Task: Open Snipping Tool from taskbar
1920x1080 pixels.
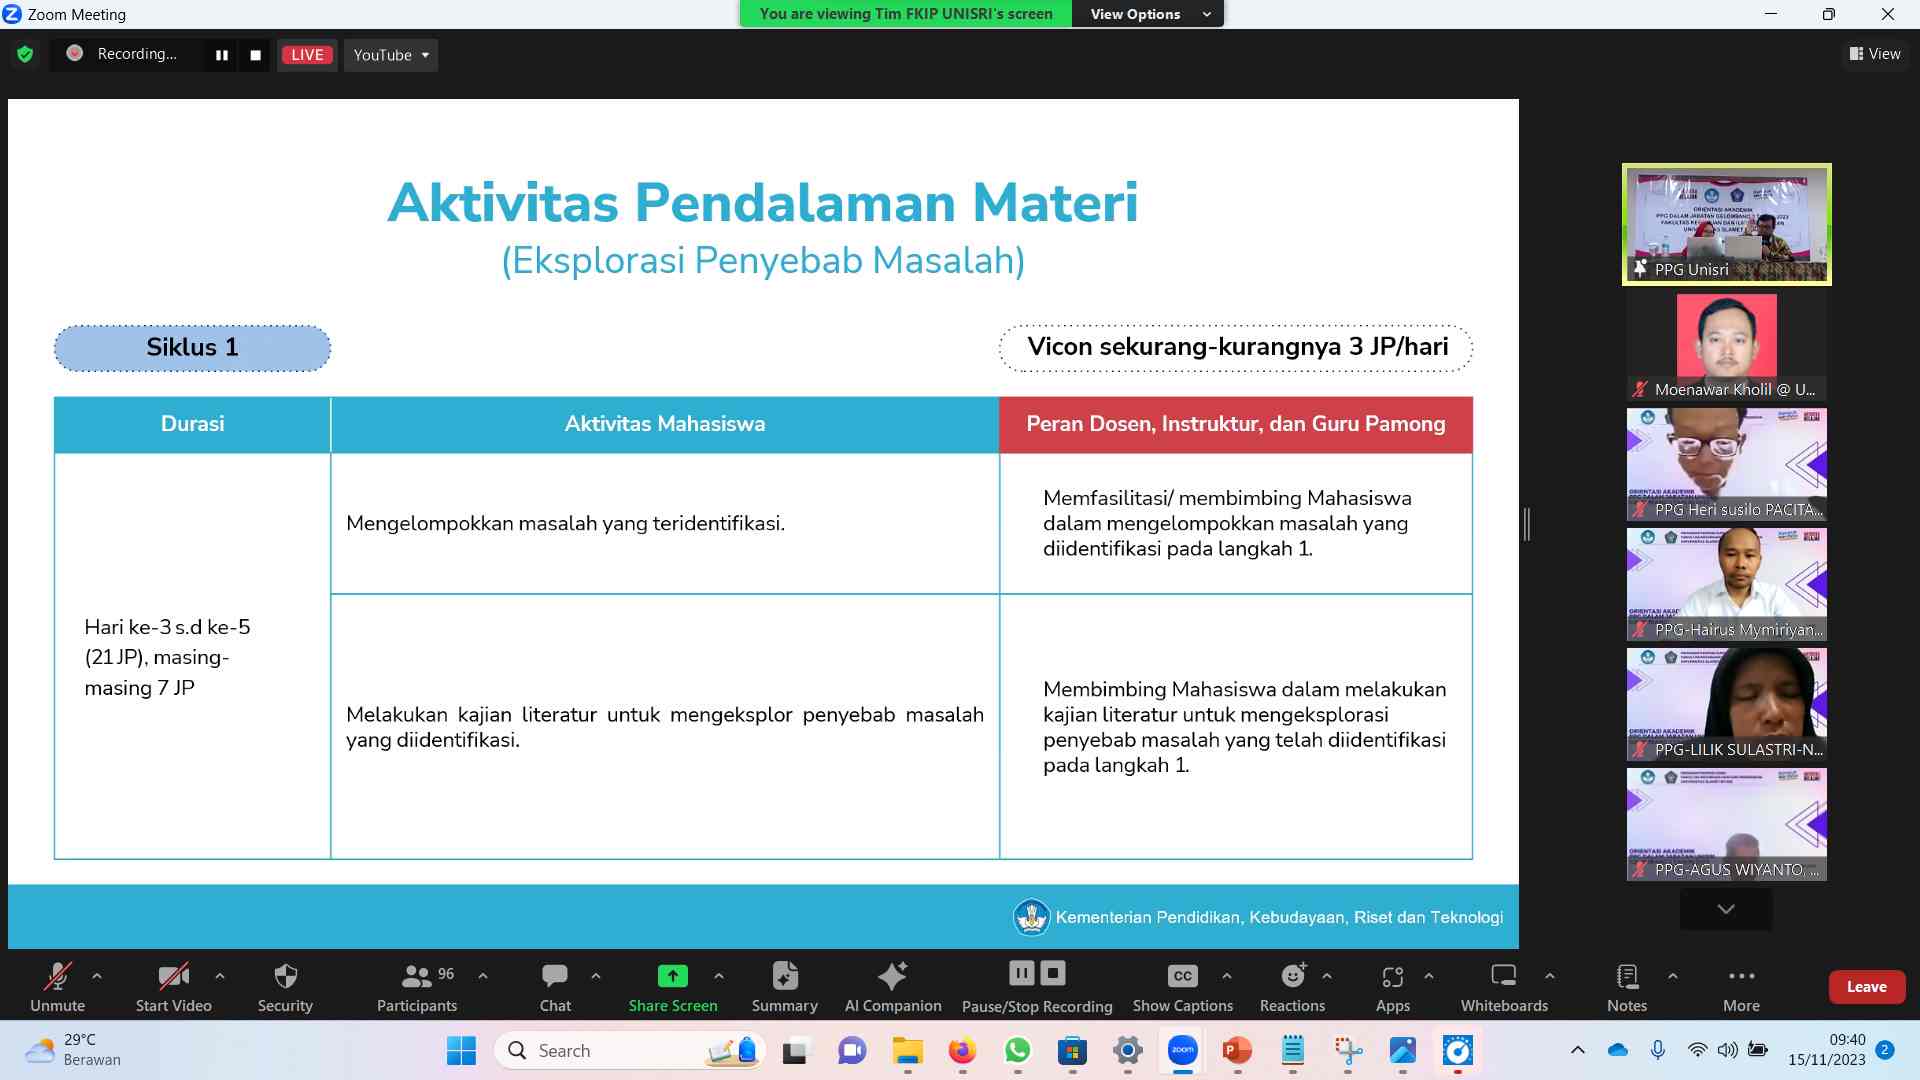Action: point(1347,1051)
